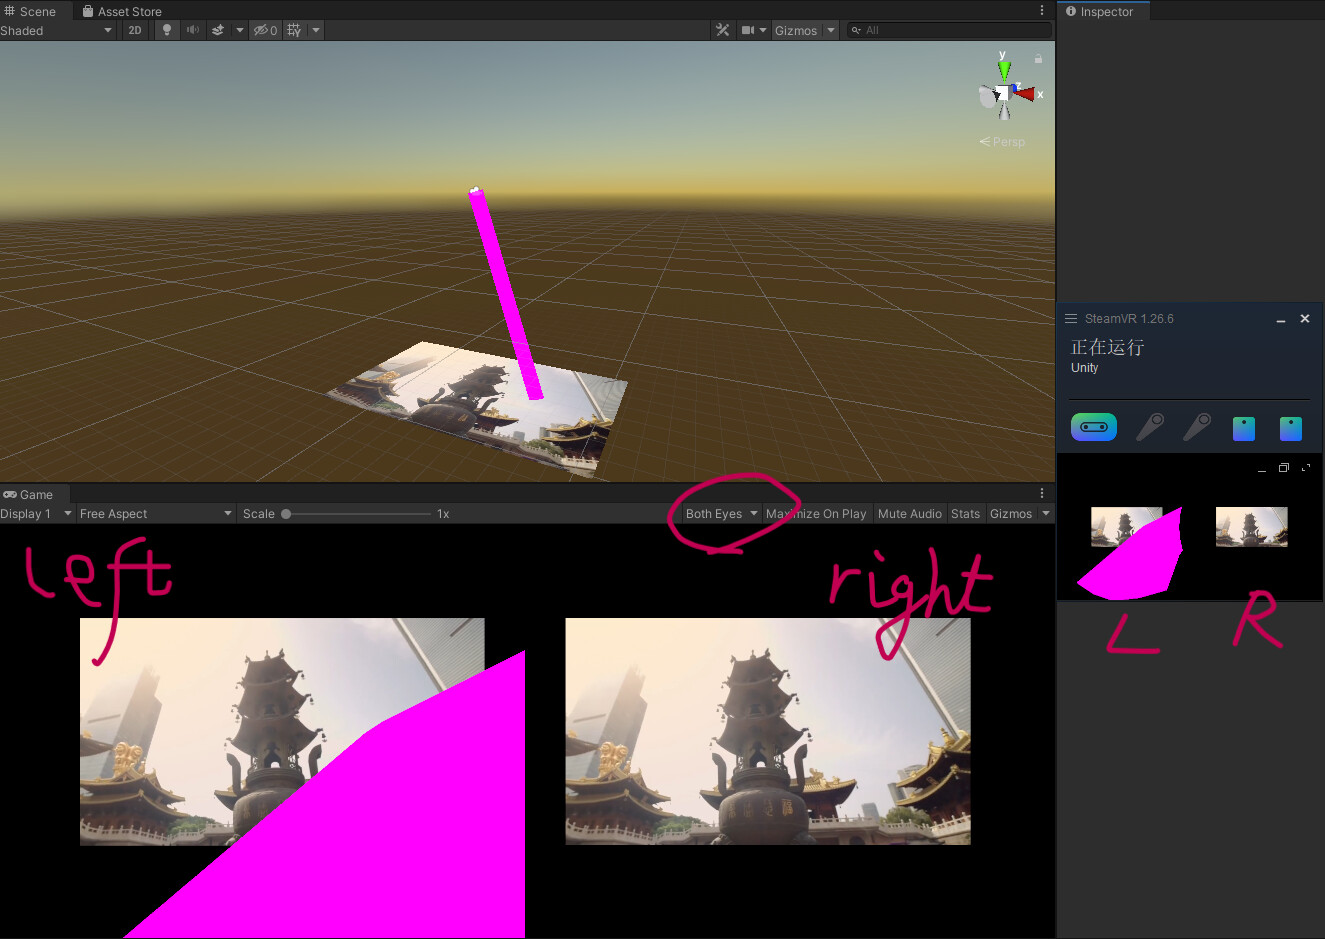Click the SteamVR headset status icon
Viewport: 1325px width, 939px height.
(x=1093, y=427)
